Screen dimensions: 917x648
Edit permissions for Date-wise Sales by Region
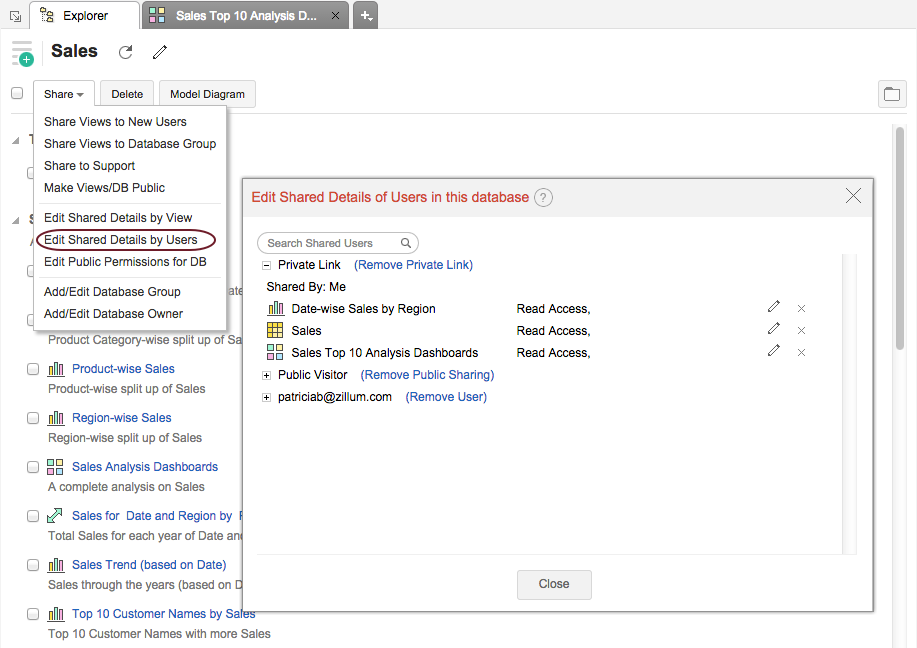click(x=773, y=308)
